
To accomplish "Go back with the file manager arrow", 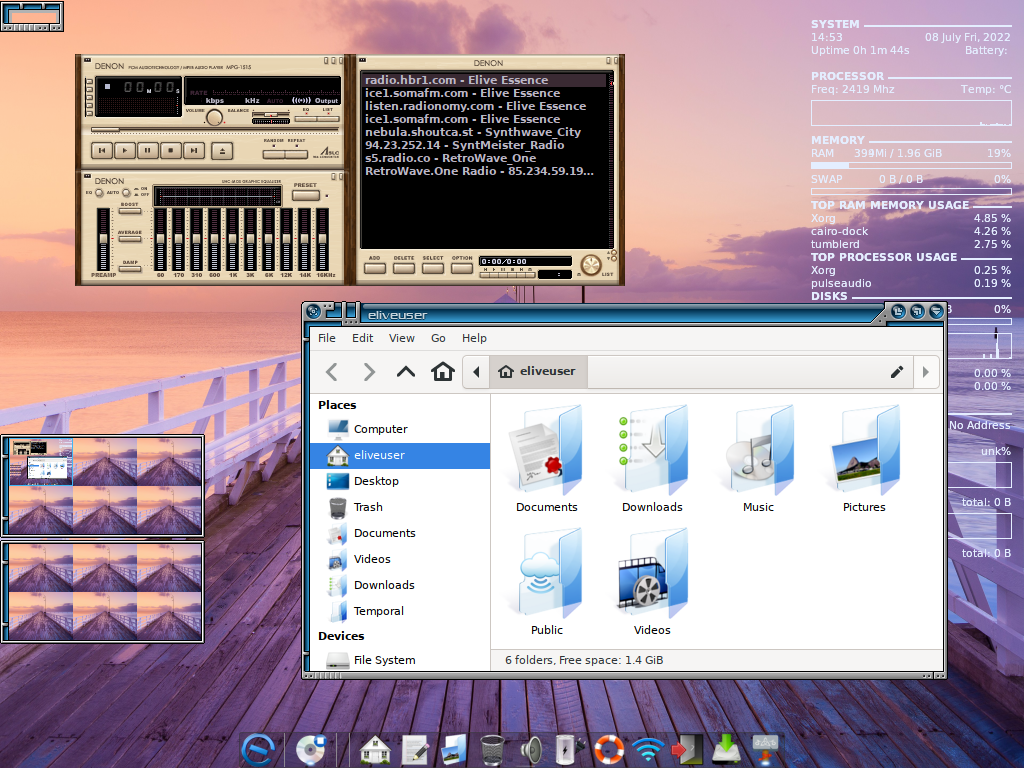I will 332,372.
